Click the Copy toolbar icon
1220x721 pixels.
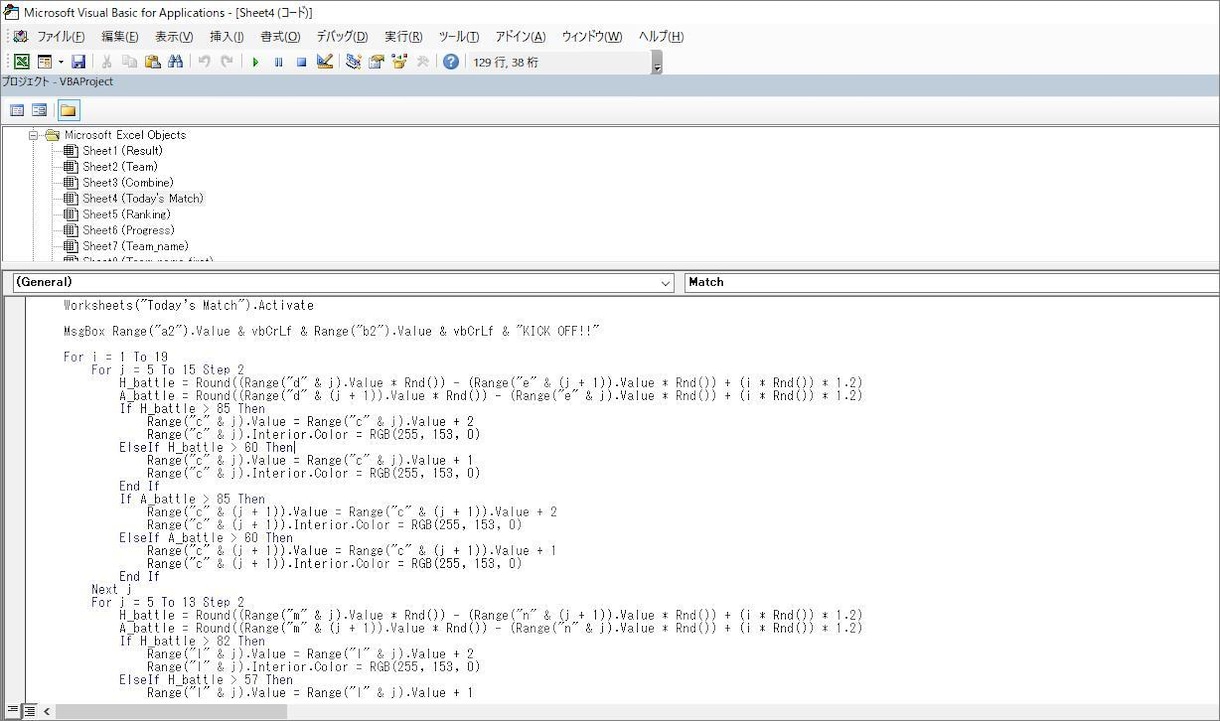tap(129, 62)
